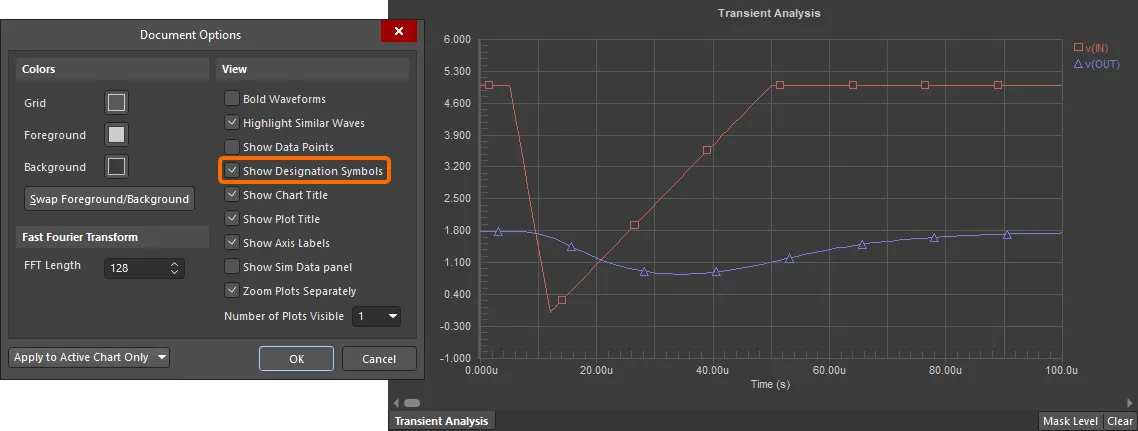Open Apply to Active Chart Only dropdown

[x=89, y=357]
